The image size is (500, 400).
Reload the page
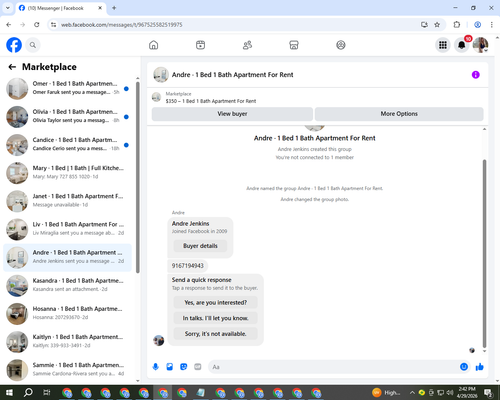click(37, 25)
